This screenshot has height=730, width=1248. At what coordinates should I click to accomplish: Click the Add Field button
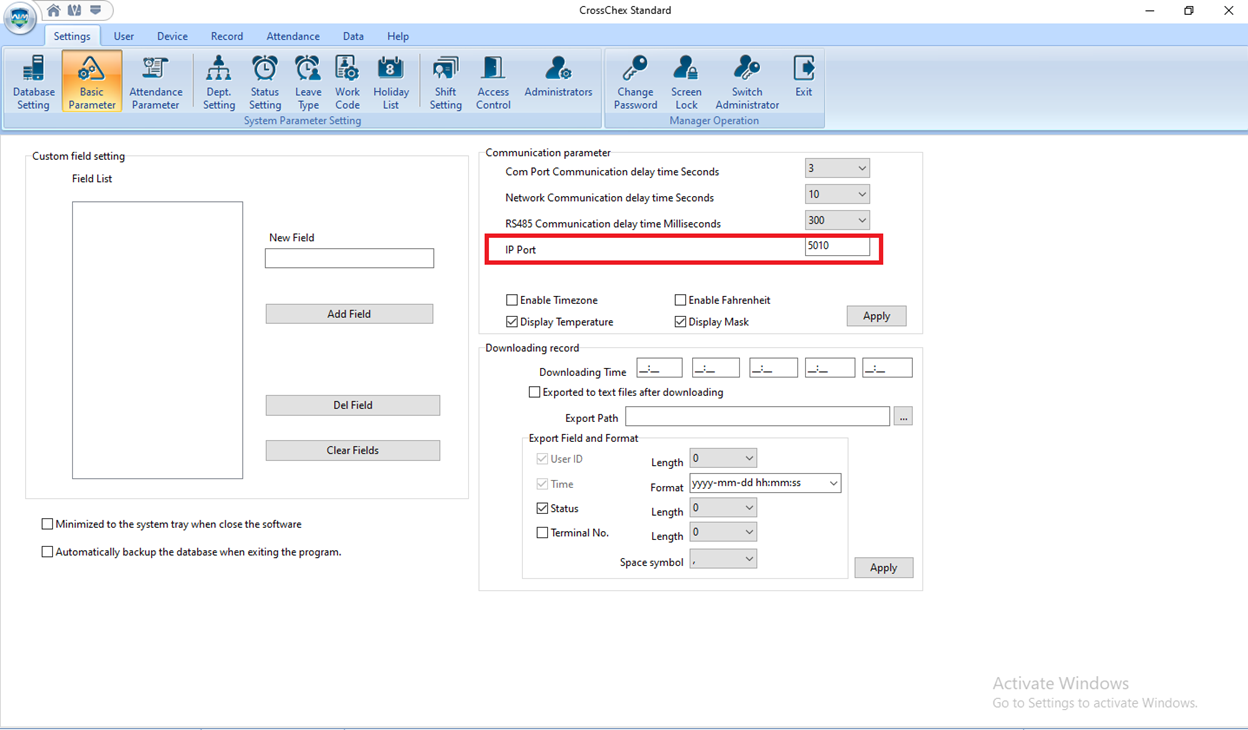[x=349, y=314]
